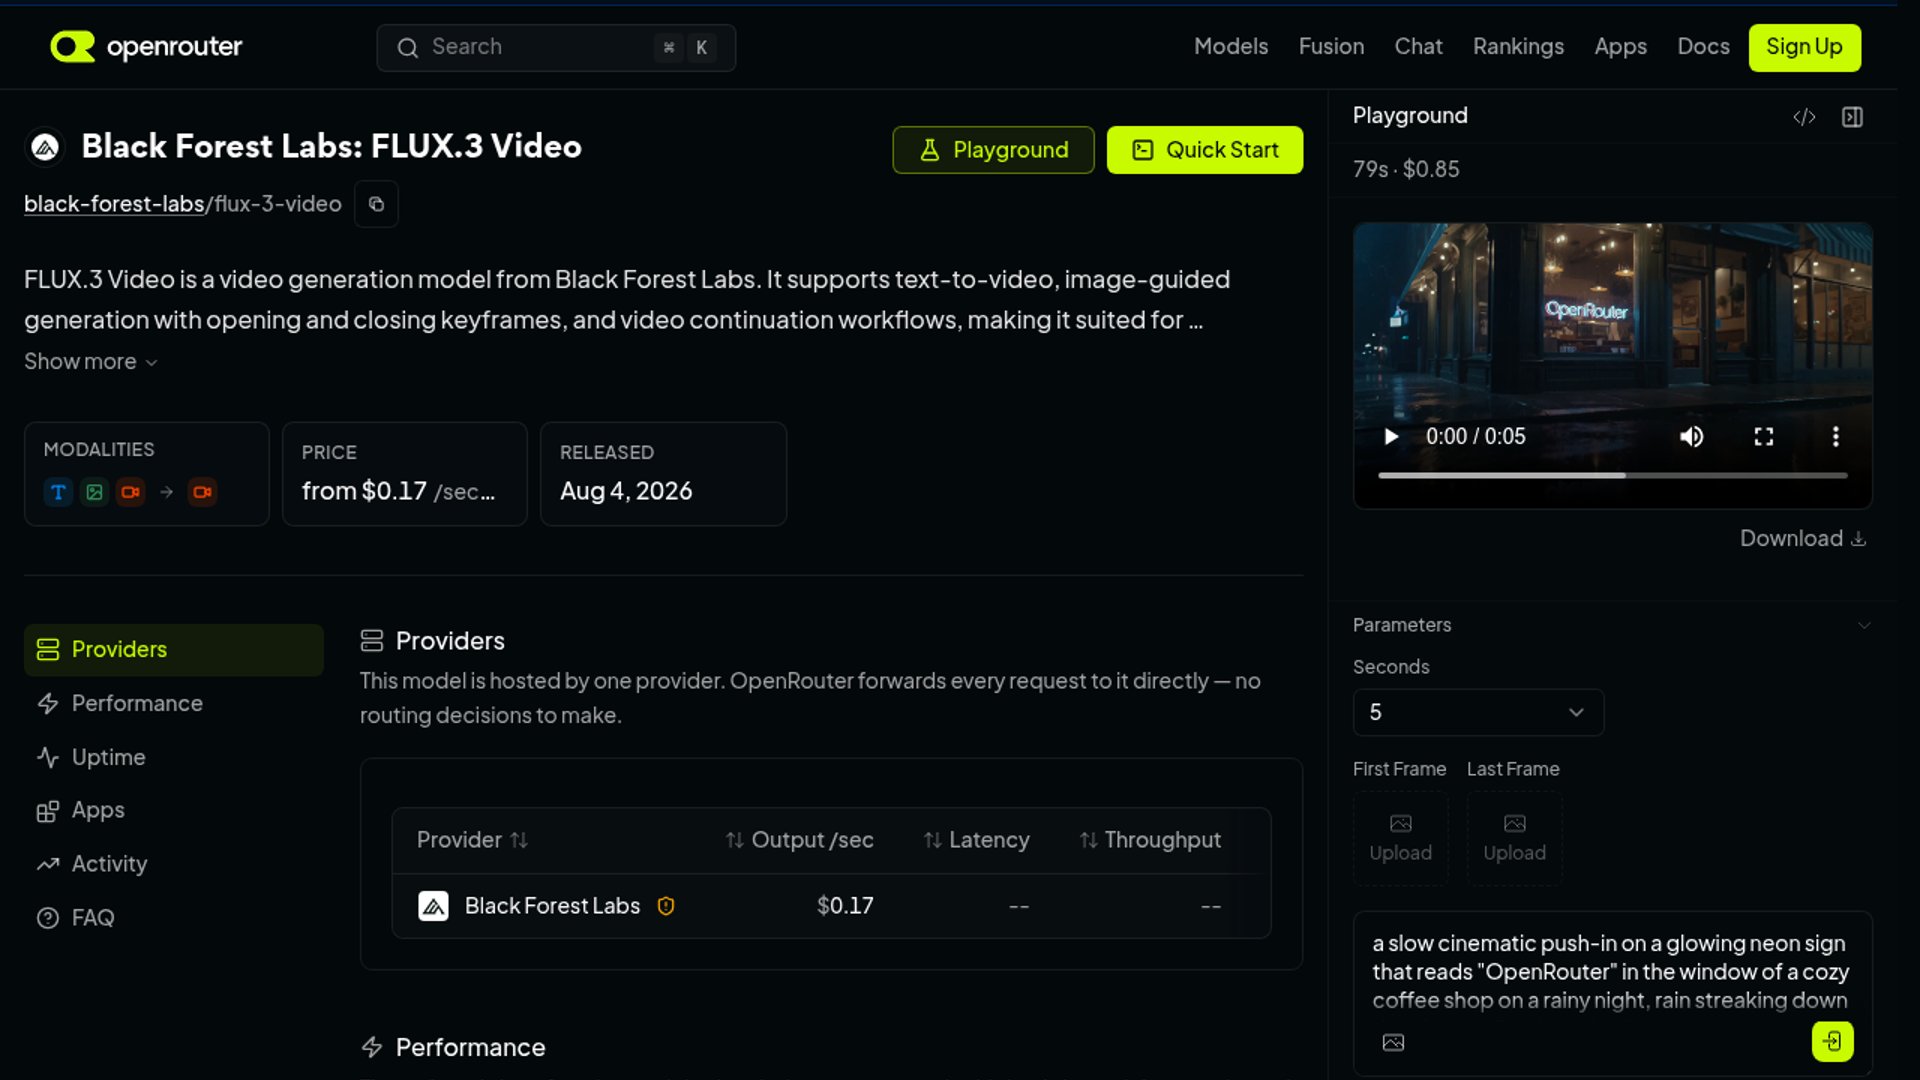Select Apps in the sidebar

coord(174,811)
